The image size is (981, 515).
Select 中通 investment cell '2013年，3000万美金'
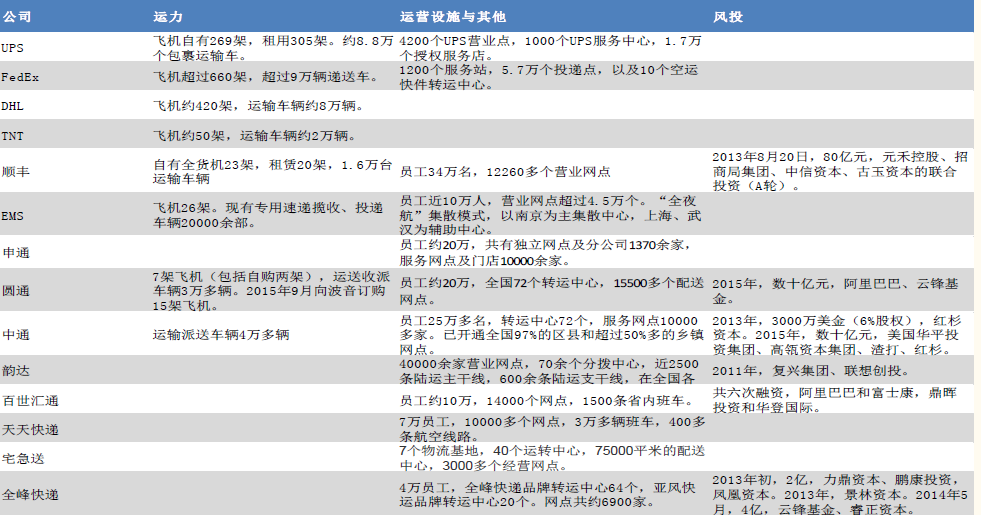point(836,335)
